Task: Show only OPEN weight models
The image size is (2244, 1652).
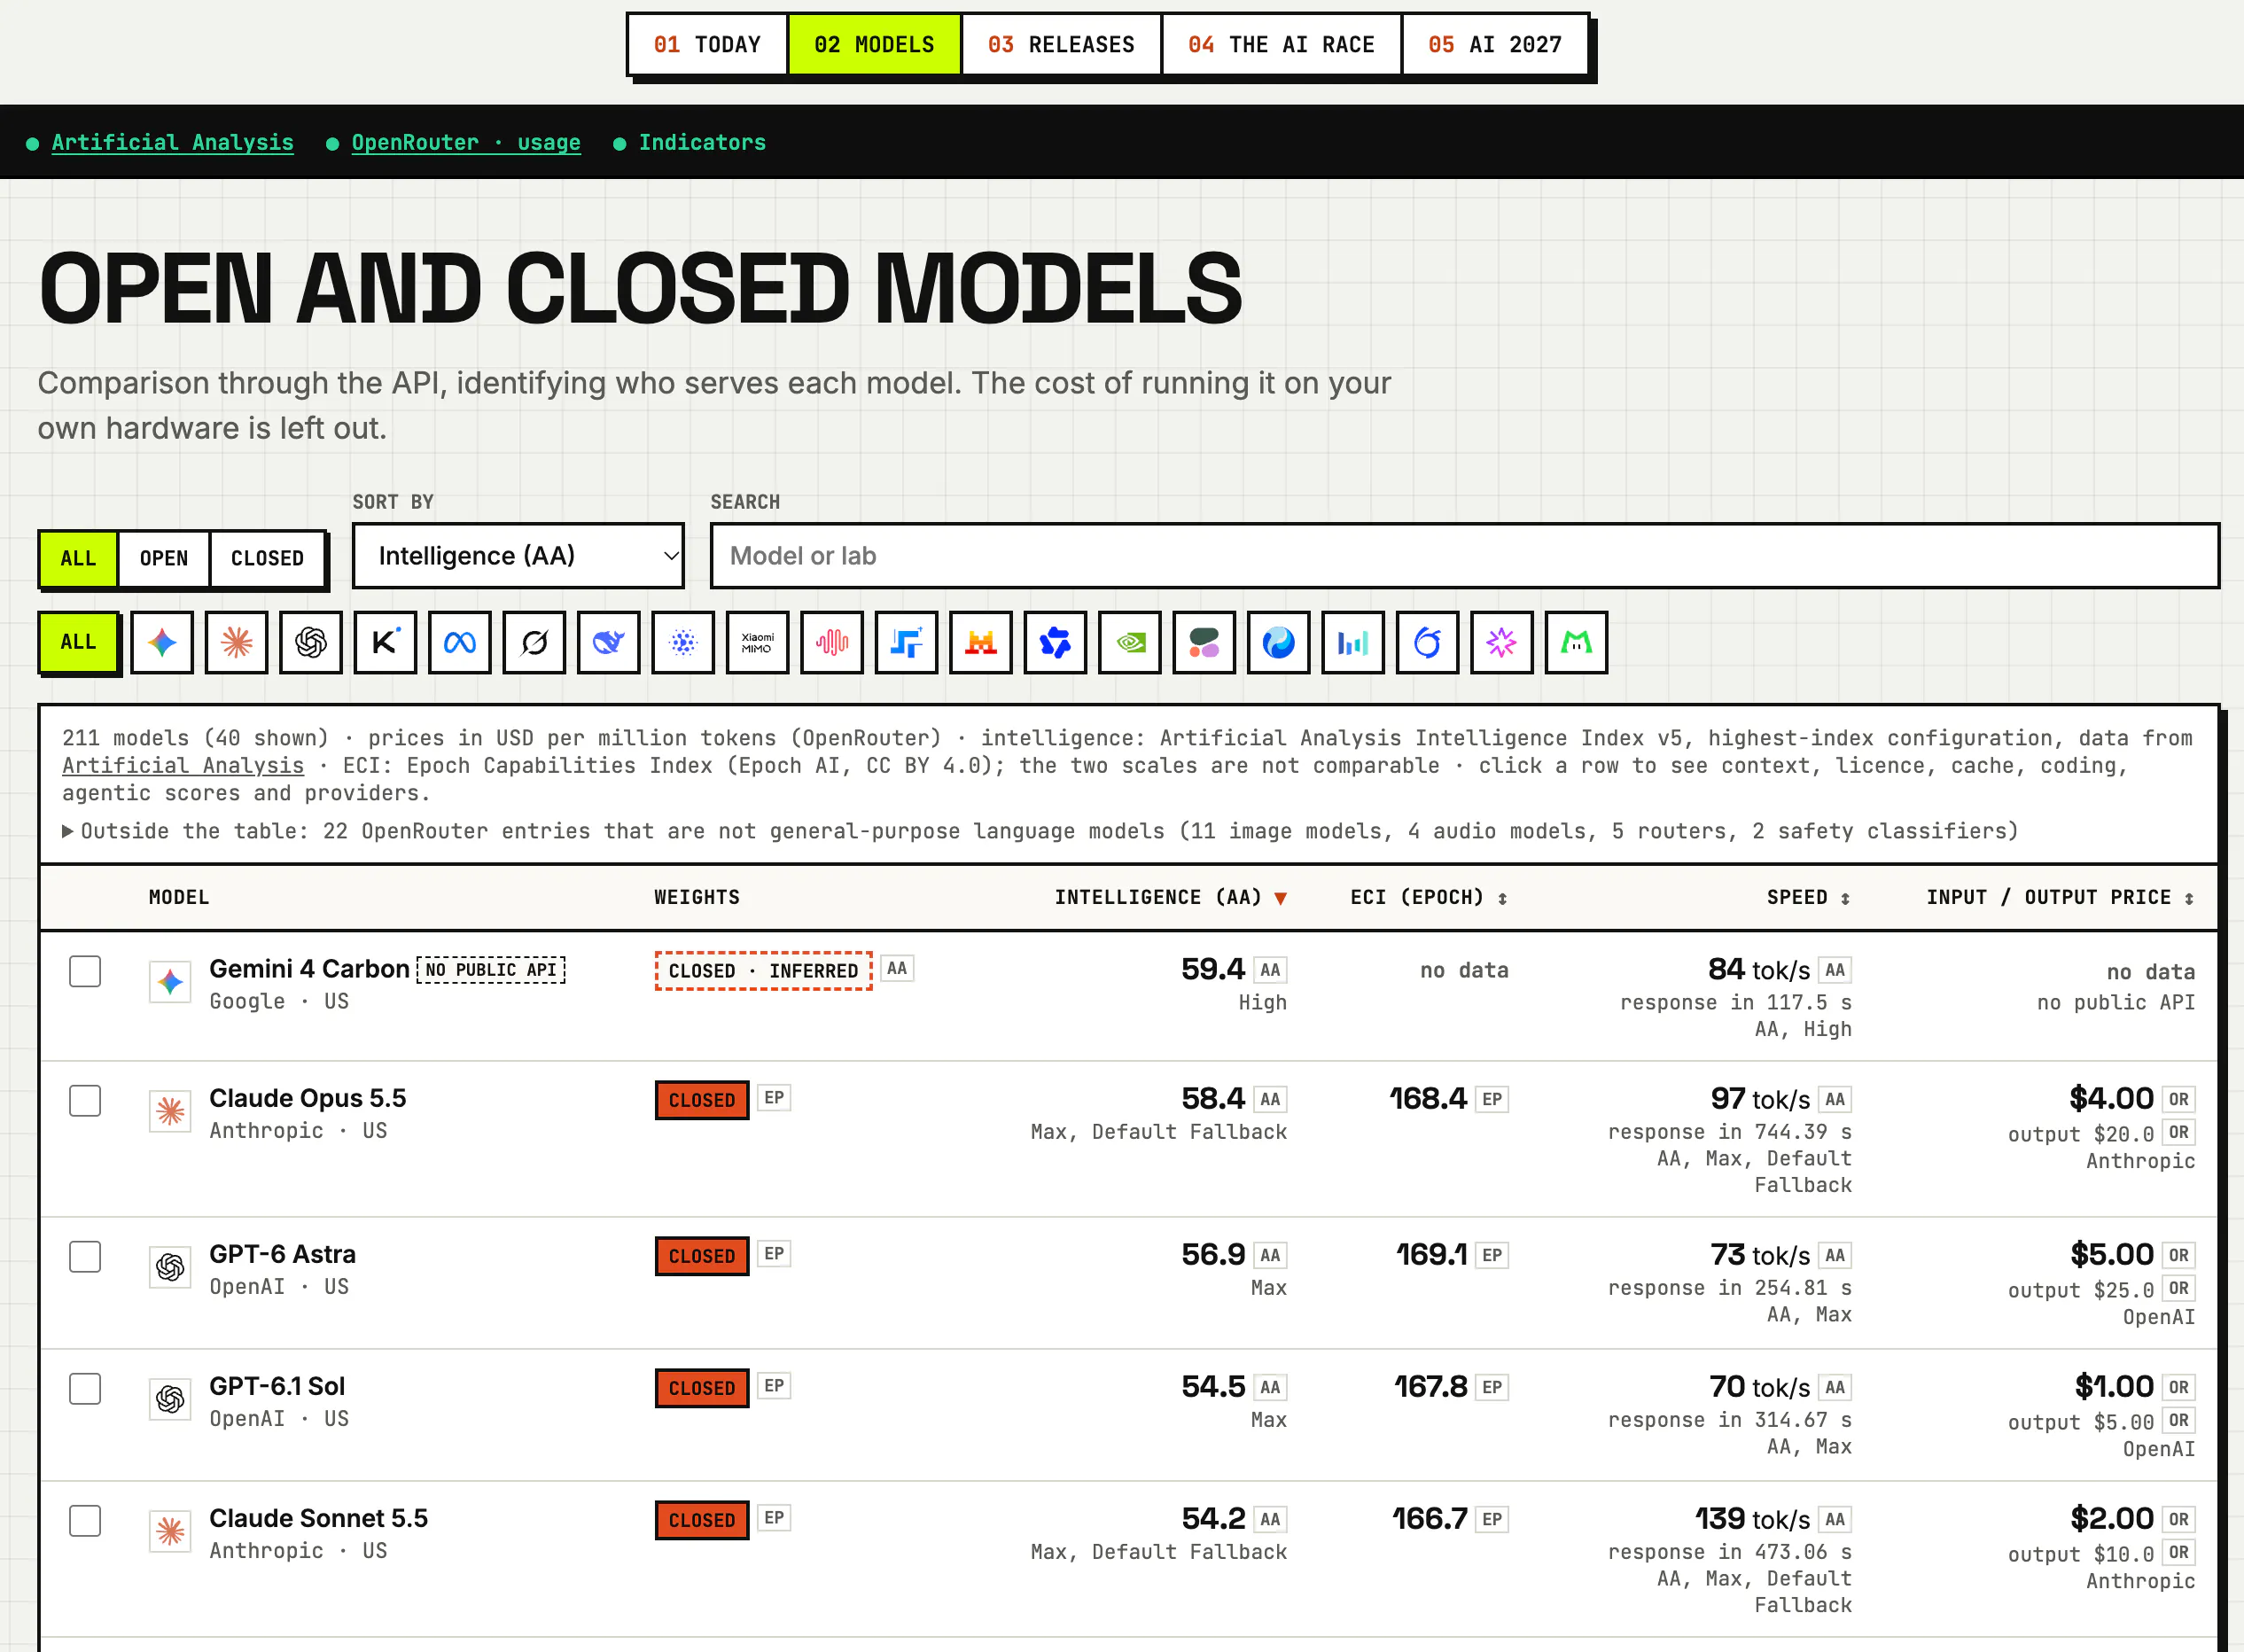Action: tap(164, 558)
